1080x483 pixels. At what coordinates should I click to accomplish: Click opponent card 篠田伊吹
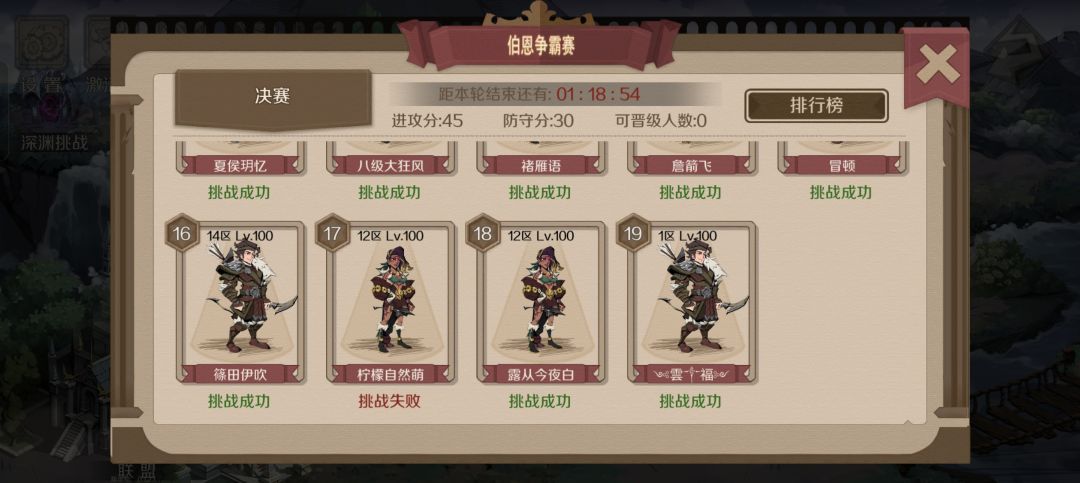(240, 302)
